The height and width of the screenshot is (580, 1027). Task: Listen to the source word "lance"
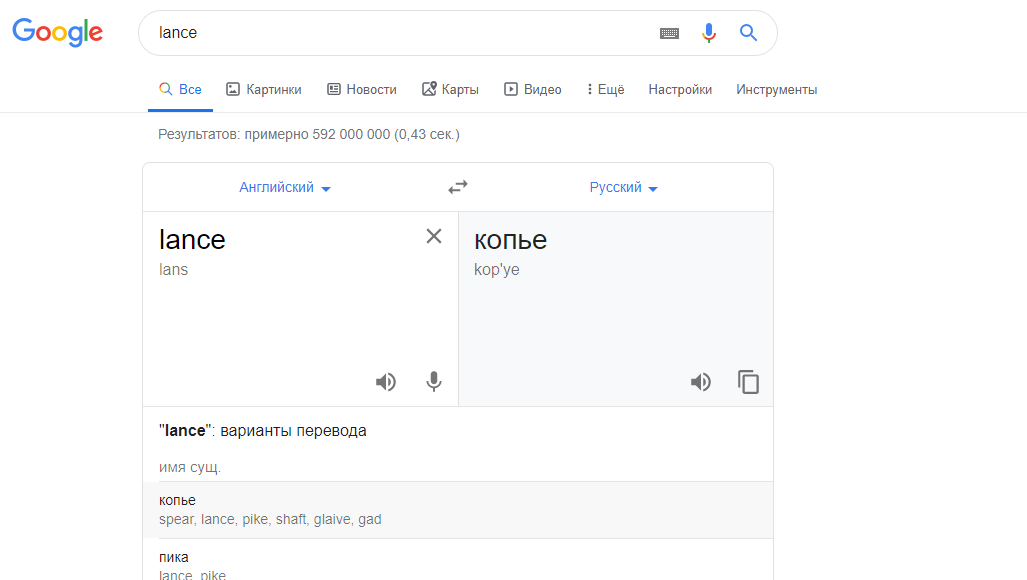386,382
